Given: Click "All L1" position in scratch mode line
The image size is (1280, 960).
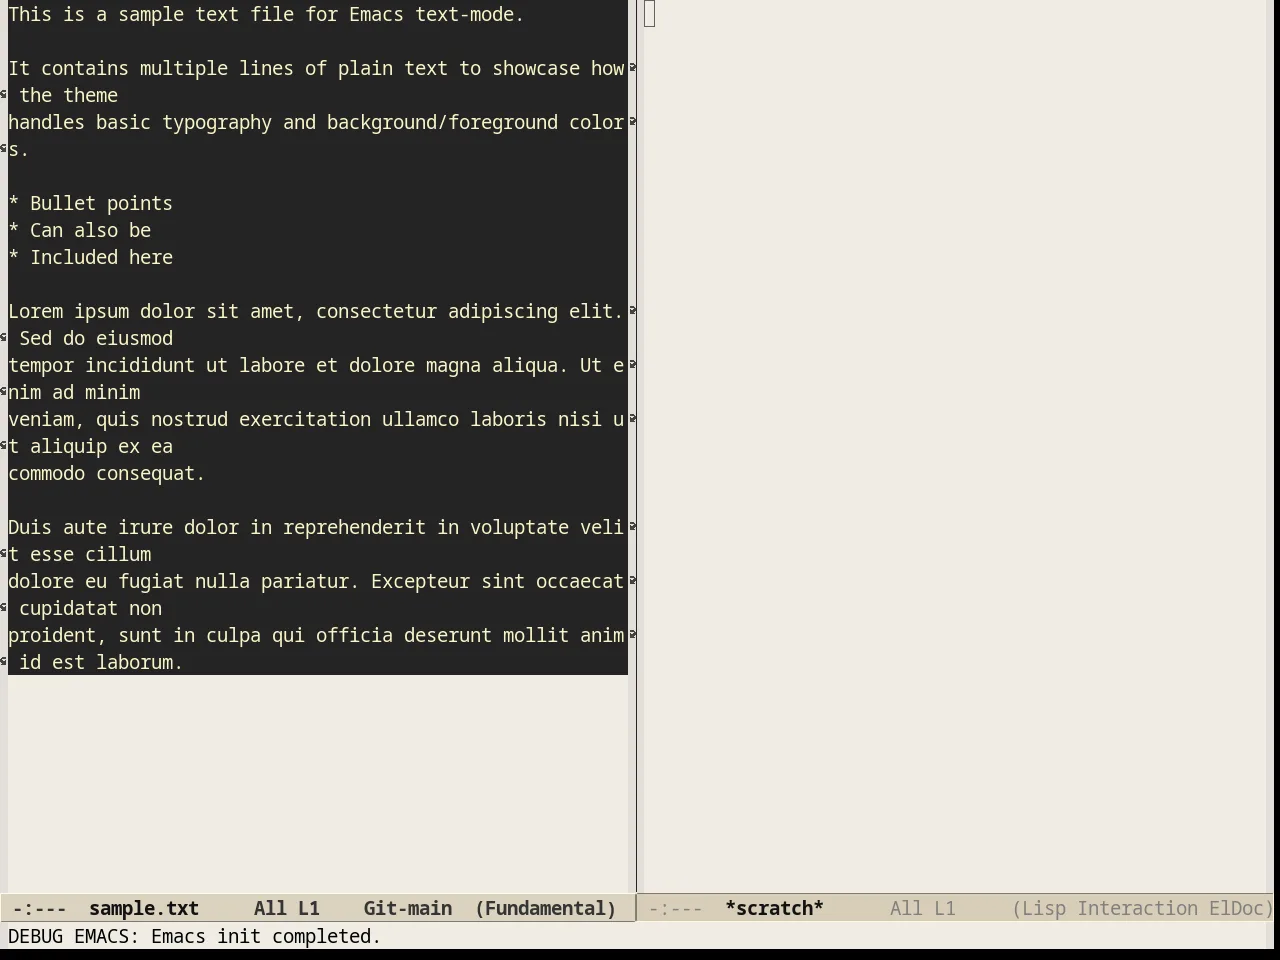Looking at the screenshot, I should [x=923, y=908].
